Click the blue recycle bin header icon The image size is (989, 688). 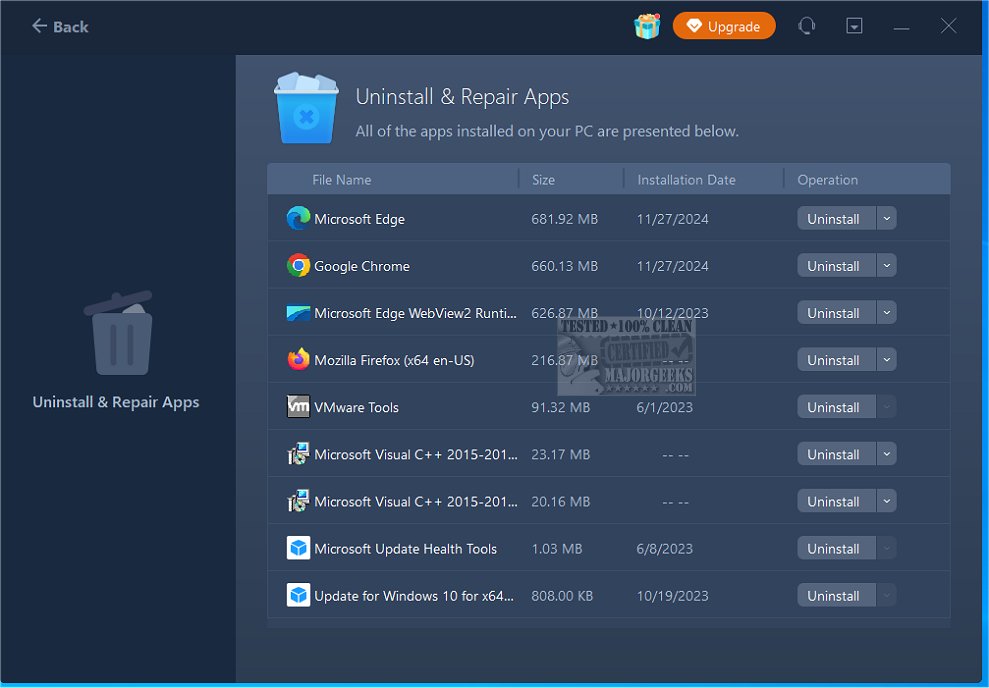click(306, 108)
